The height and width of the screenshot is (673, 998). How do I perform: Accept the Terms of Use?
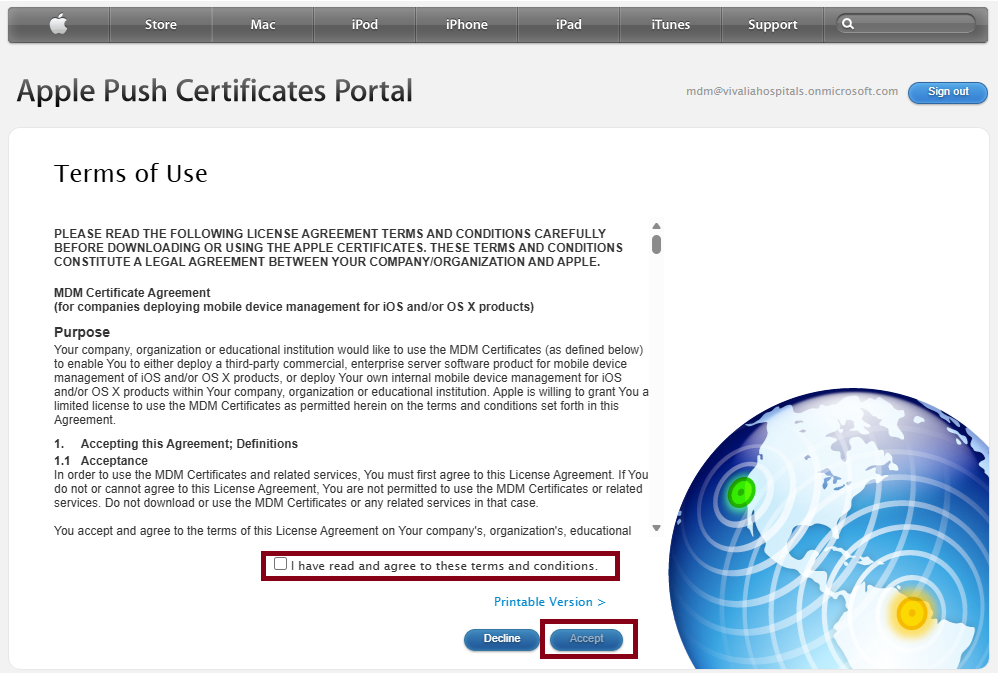[586, 639]
